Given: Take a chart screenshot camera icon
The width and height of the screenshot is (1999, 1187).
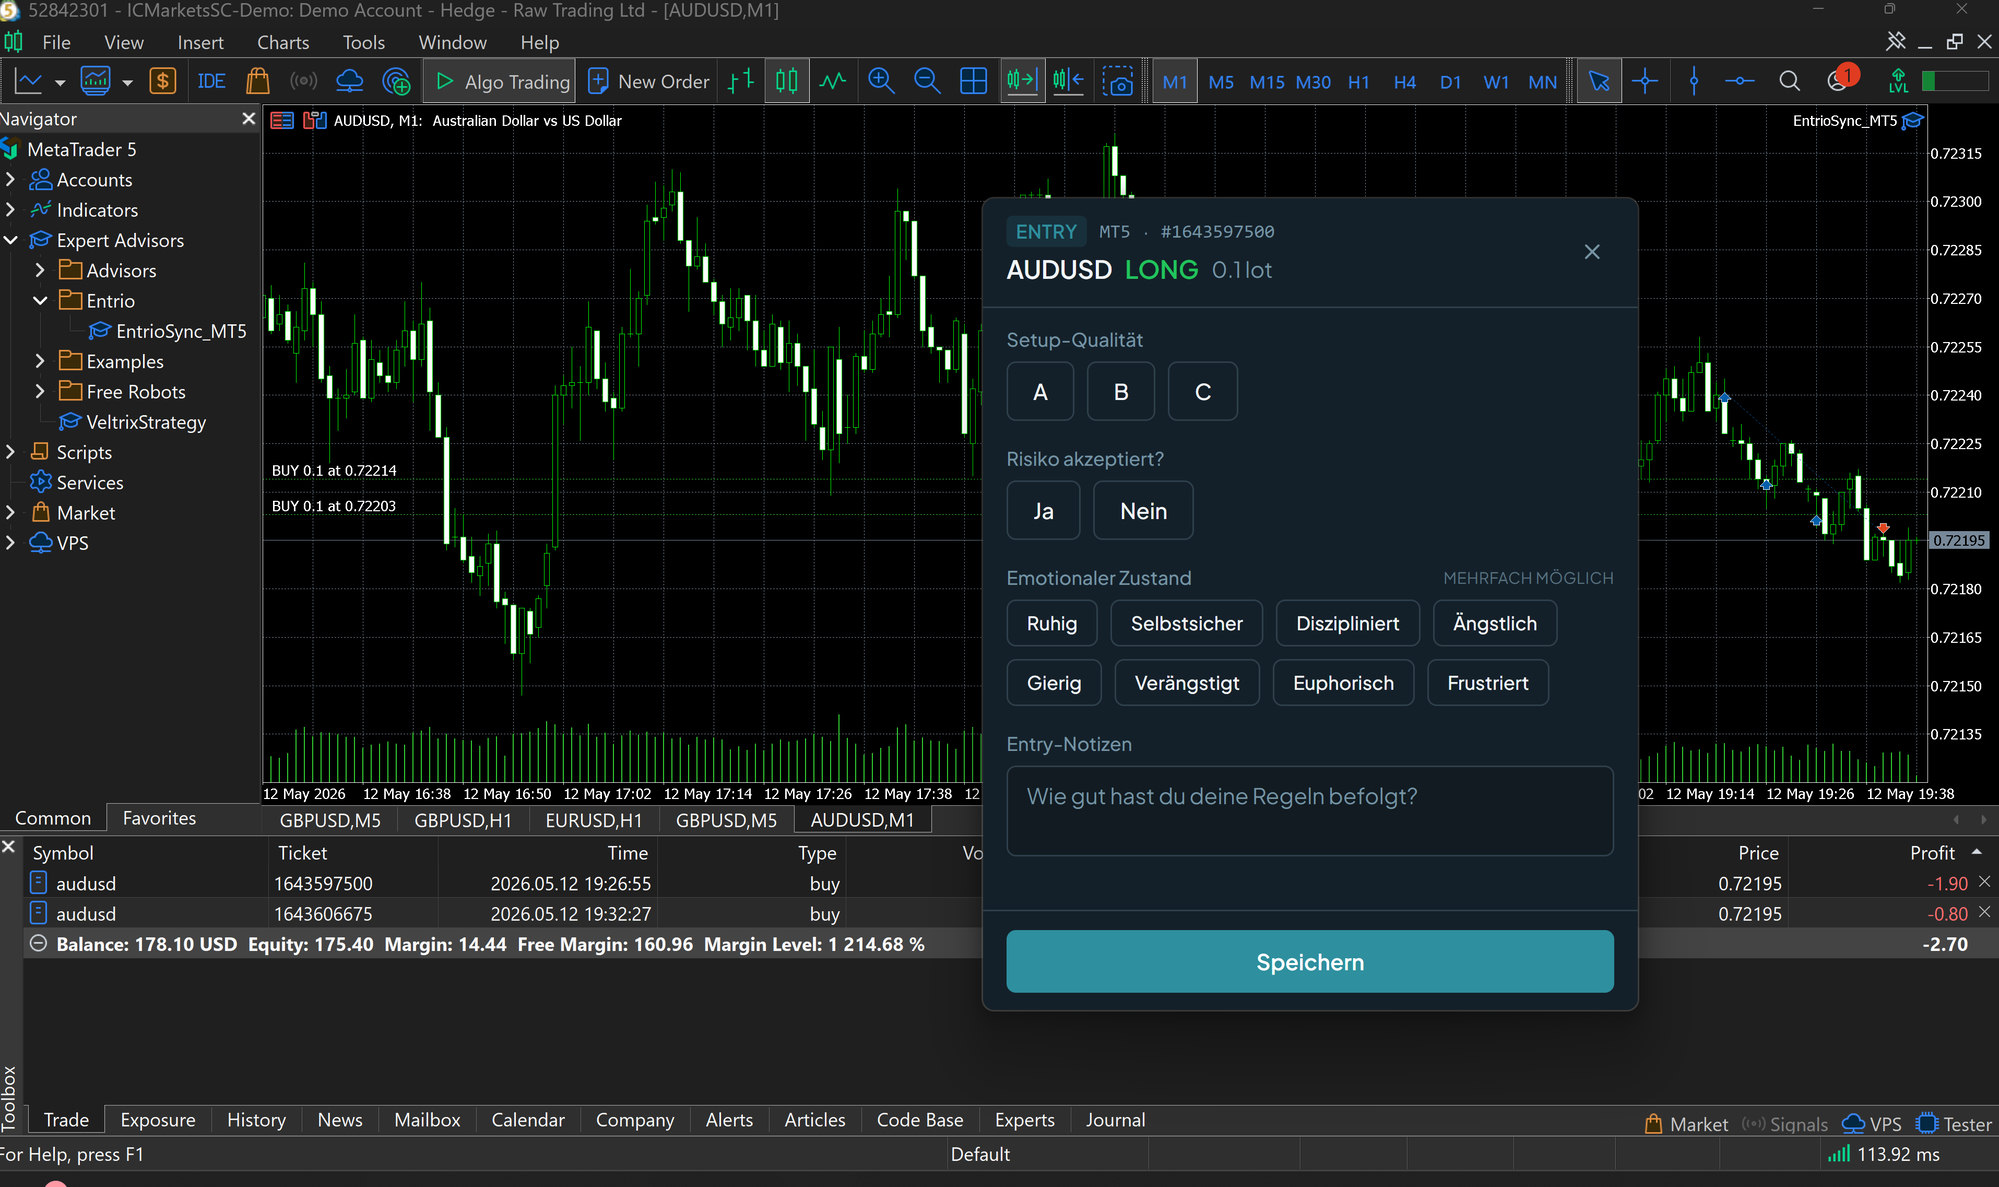Looking at the screenshot, I should (x=1118, y=81).
